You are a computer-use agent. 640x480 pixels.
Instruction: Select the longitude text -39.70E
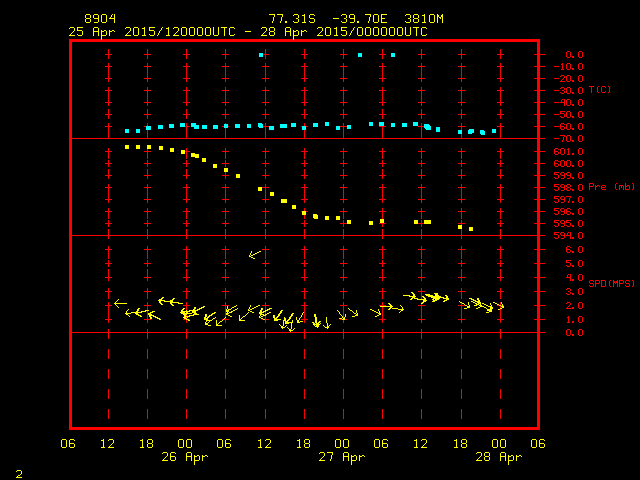tap(360, 19)
